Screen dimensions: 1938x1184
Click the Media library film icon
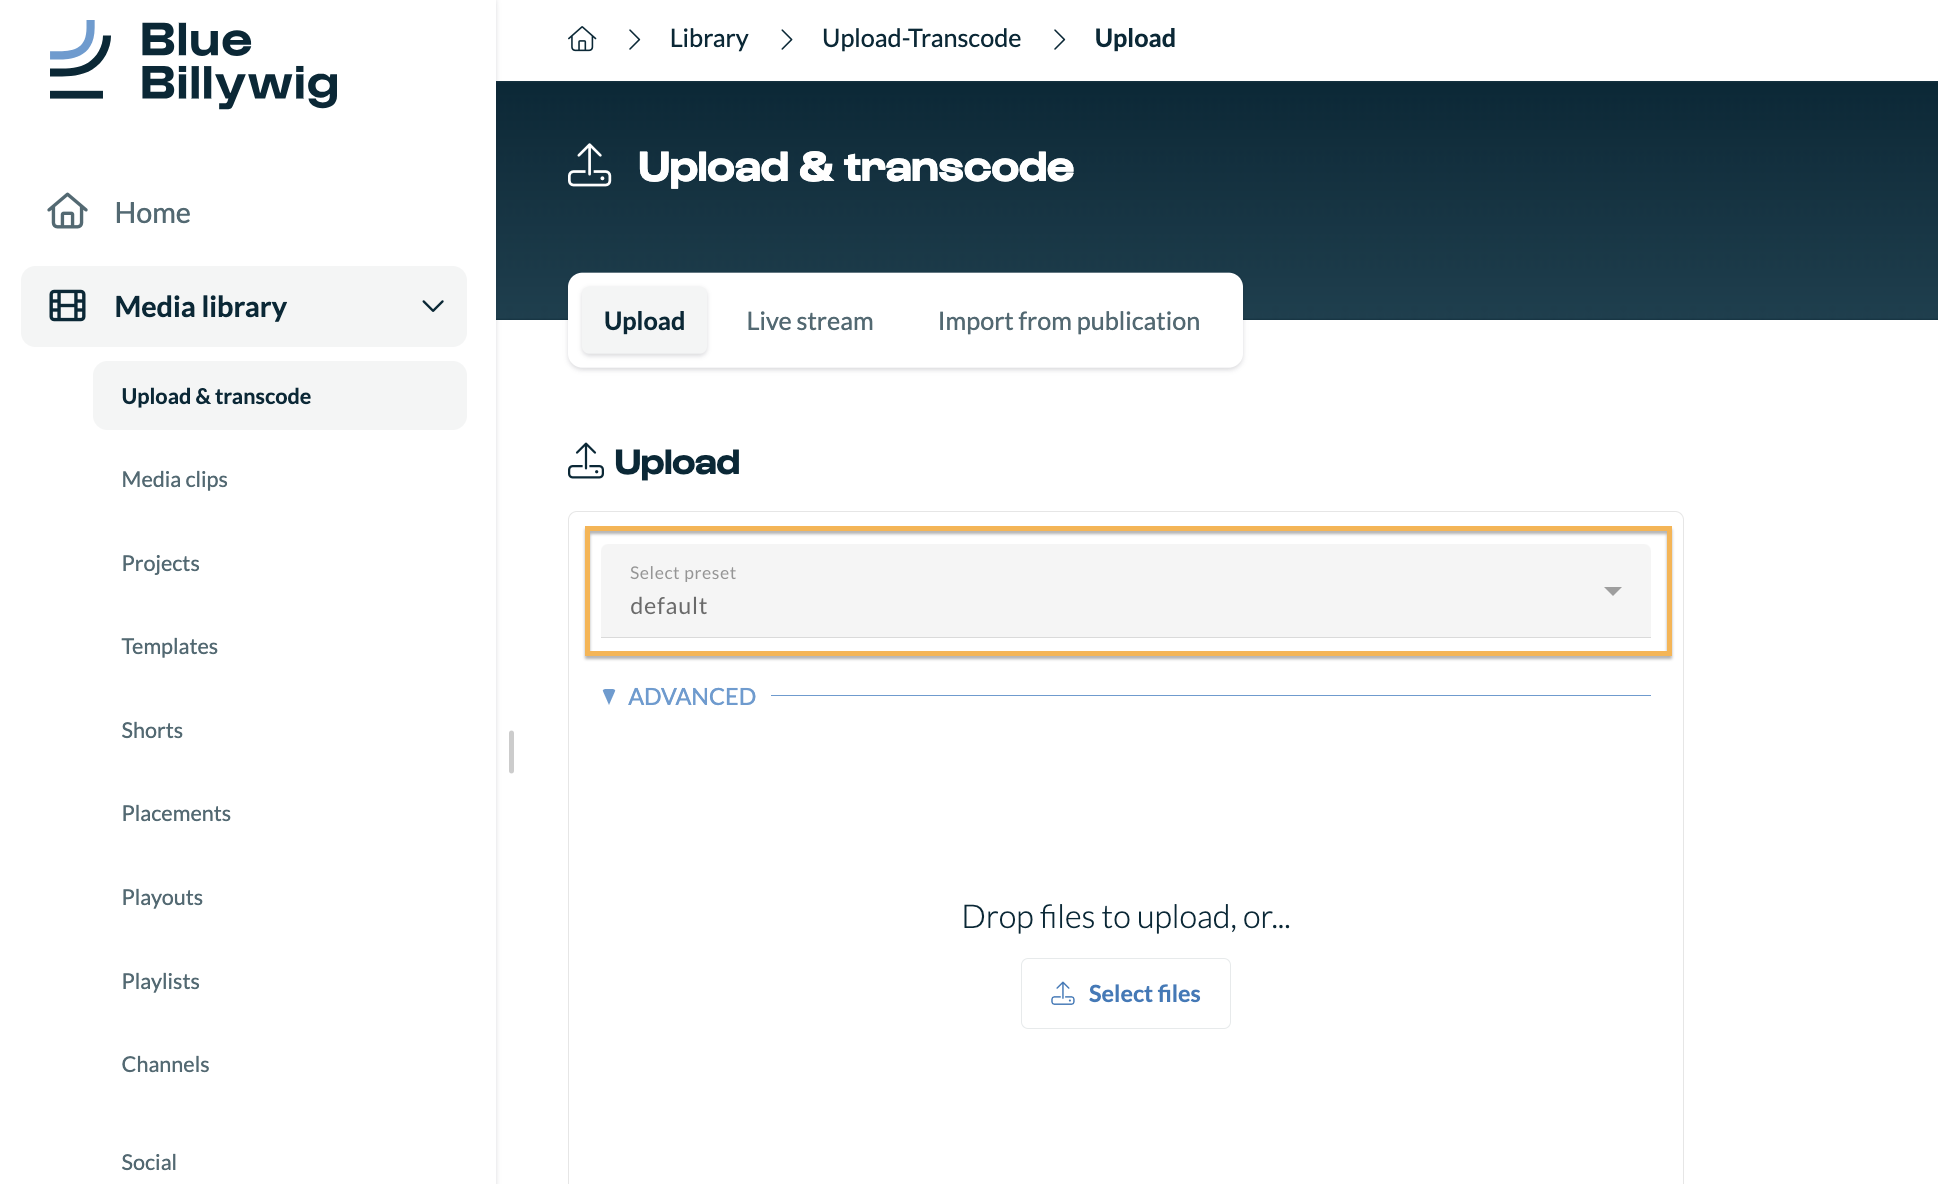tap(67, 306)
